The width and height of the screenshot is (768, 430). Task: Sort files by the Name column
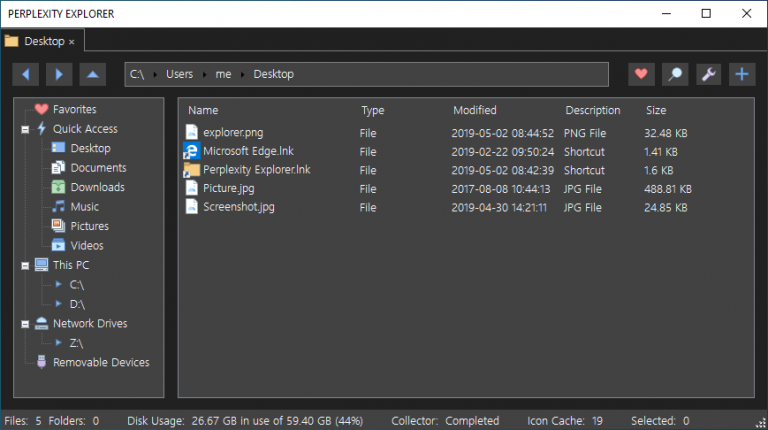pos(203,110)
